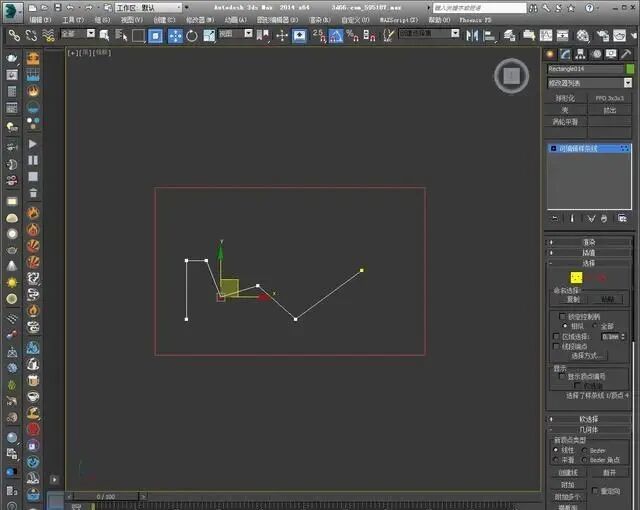The height and width of the screenshot is (510, 640).
Task: Click the Stop square in left icon column
Action: 33,177
